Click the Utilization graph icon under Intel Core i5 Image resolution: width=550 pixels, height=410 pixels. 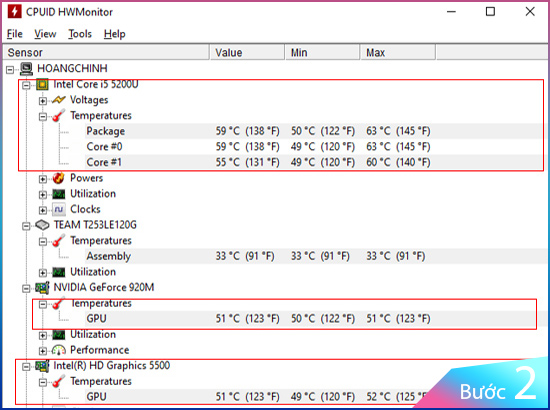(59, 194)
